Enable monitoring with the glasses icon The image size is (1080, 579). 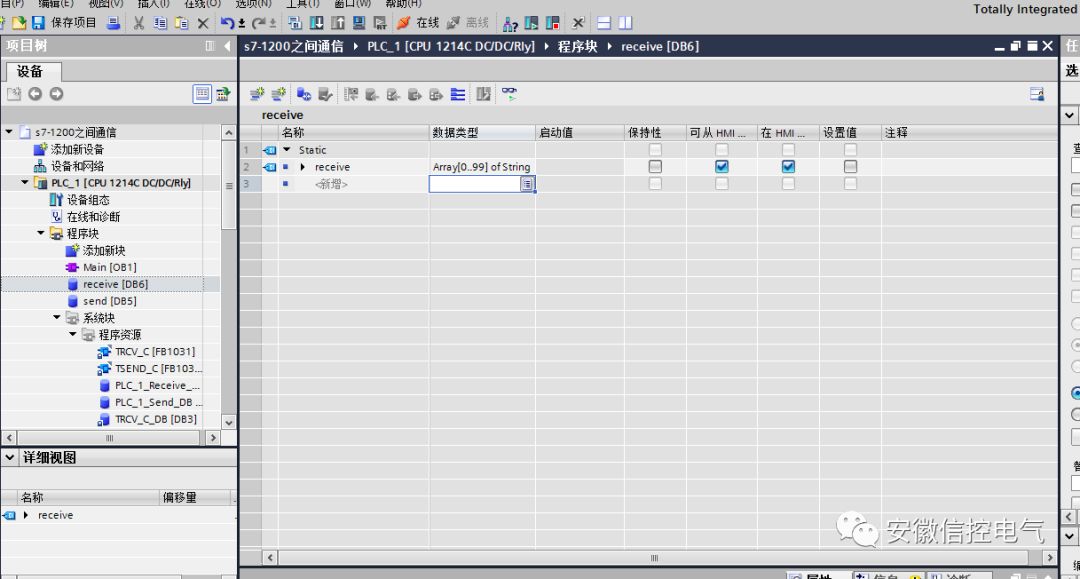[509, 93]
